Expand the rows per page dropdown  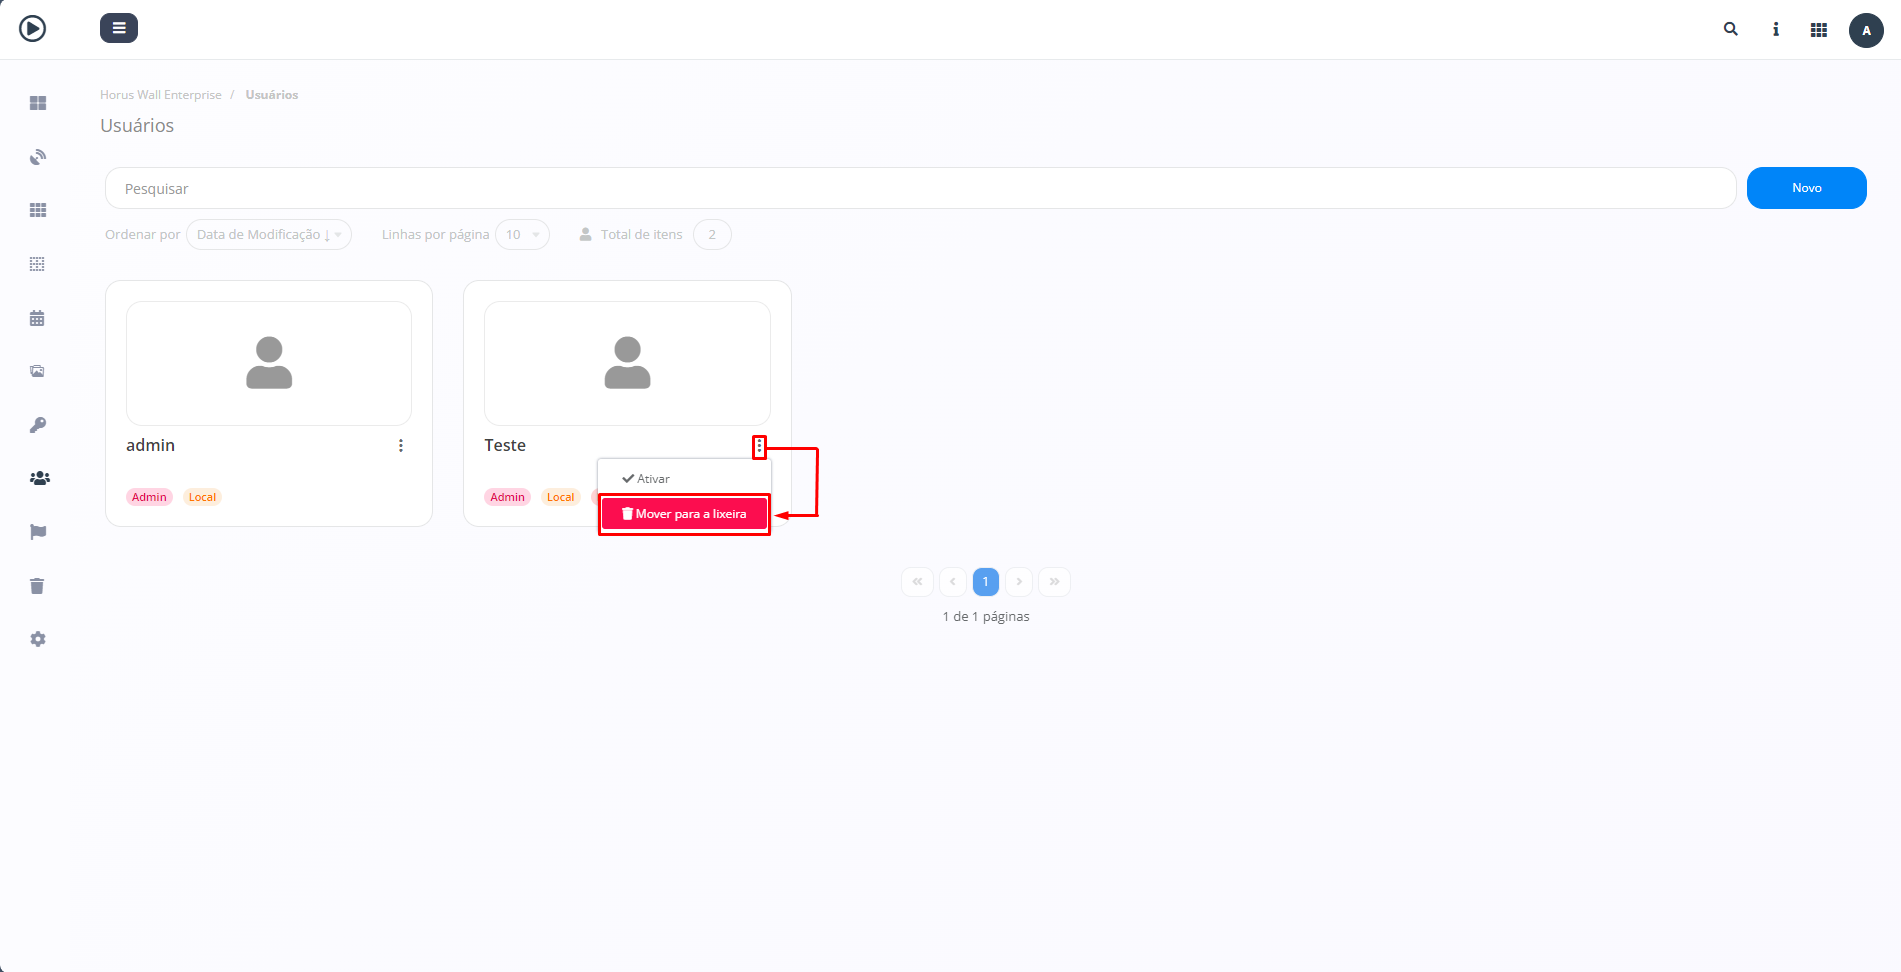(522, 235)
